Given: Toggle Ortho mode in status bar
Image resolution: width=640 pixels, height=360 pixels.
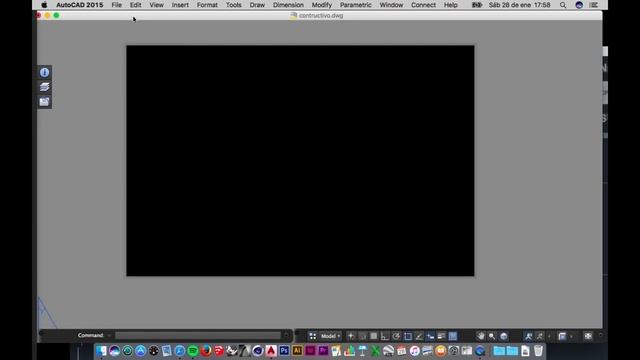Looking at the screenshot, I should click(x=384, y=336).
